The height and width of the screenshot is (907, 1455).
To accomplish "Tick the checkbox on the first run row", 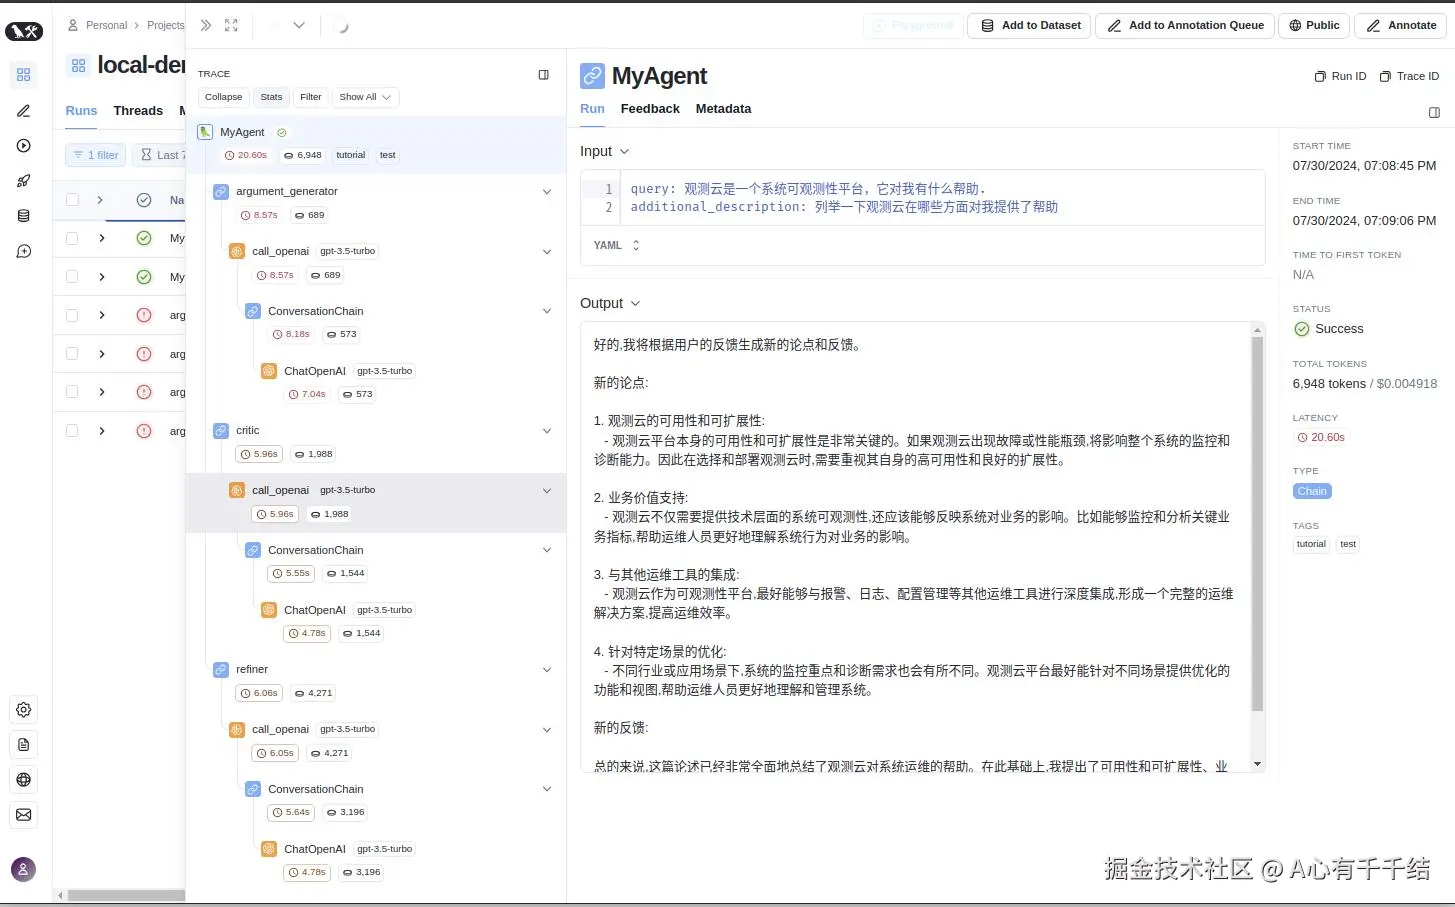I will tap(71, 238).
